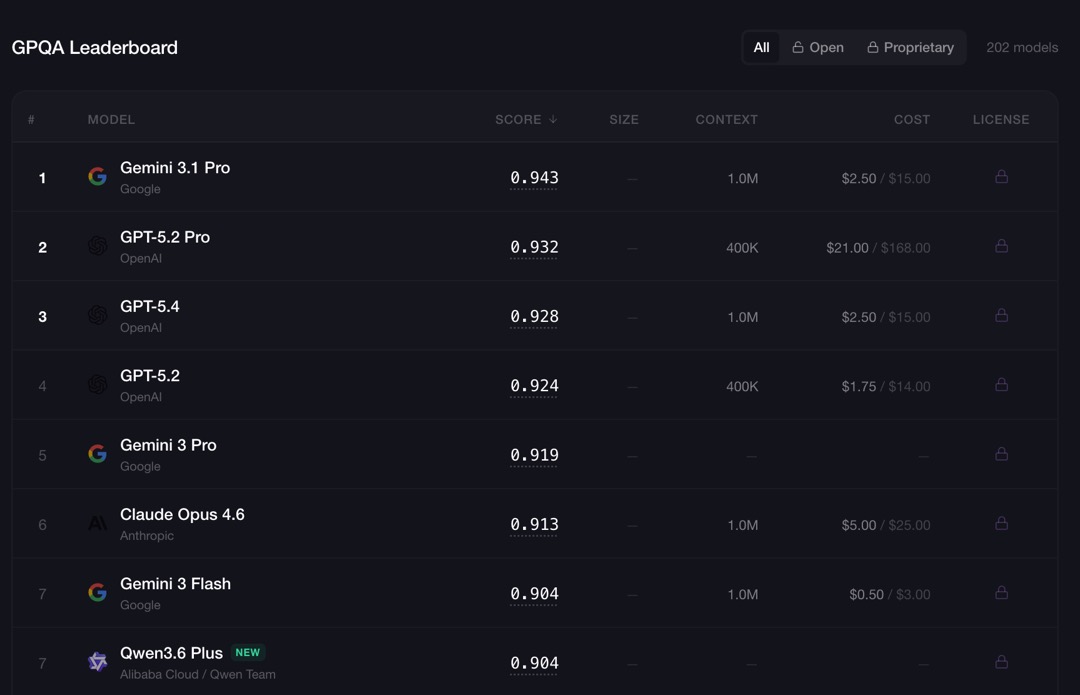Click the license lock icon for Claude Opus 4.6
Screen dimensions: 1080x695
(1001, 523)
